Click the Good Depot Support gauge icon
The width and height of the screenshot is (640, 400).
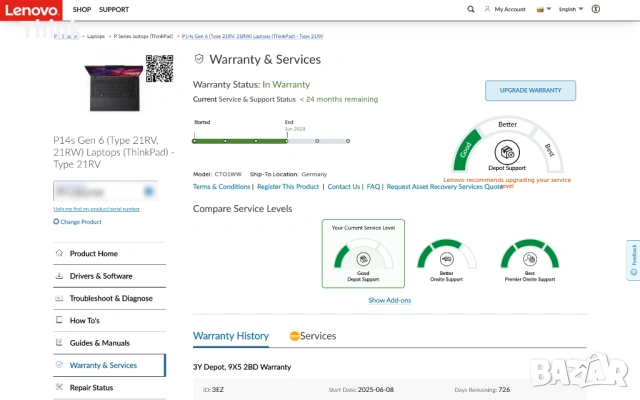click(x=363, y=259)
